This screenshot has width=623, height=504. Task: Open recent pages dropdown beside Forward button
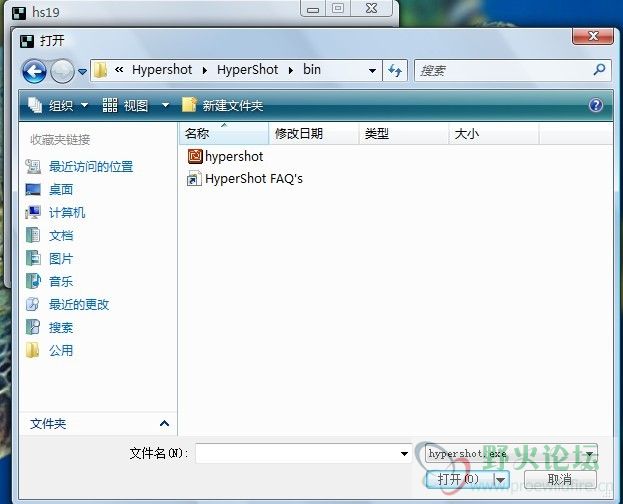82,72
